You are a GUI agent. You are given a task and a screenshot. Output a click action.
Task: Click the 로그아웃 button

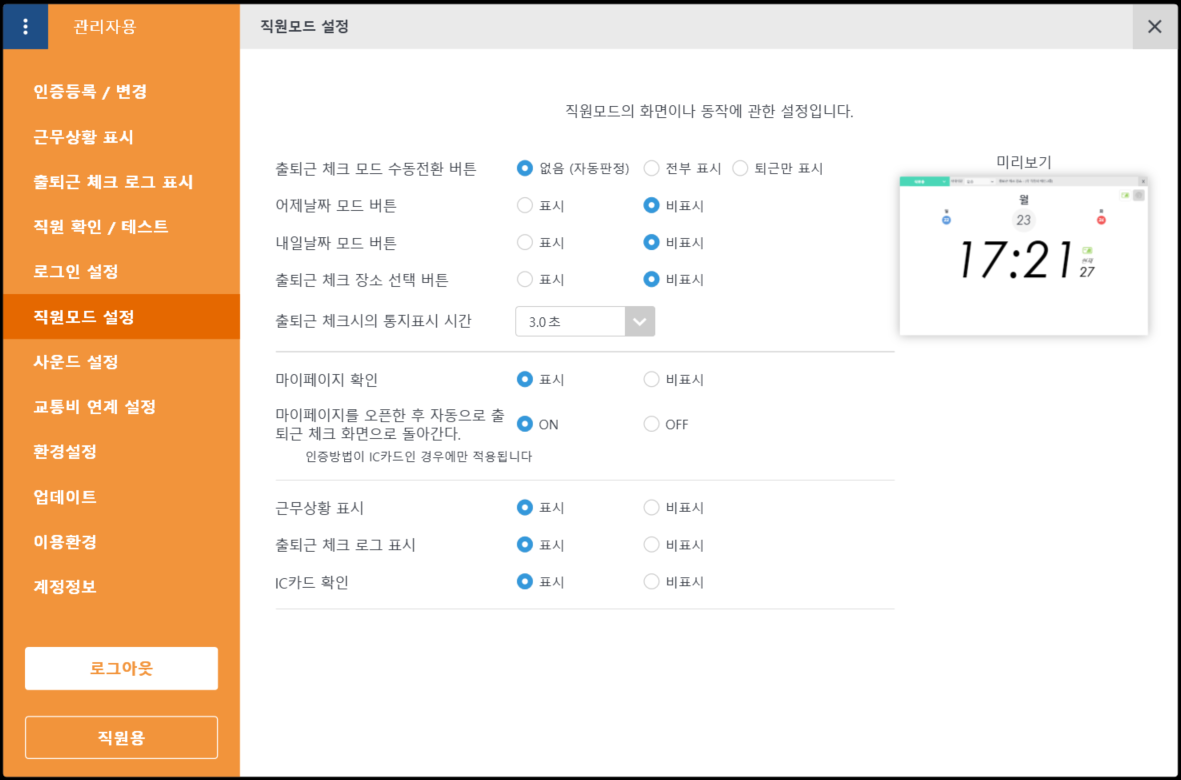pyautogui.click(x=121, y=668)
